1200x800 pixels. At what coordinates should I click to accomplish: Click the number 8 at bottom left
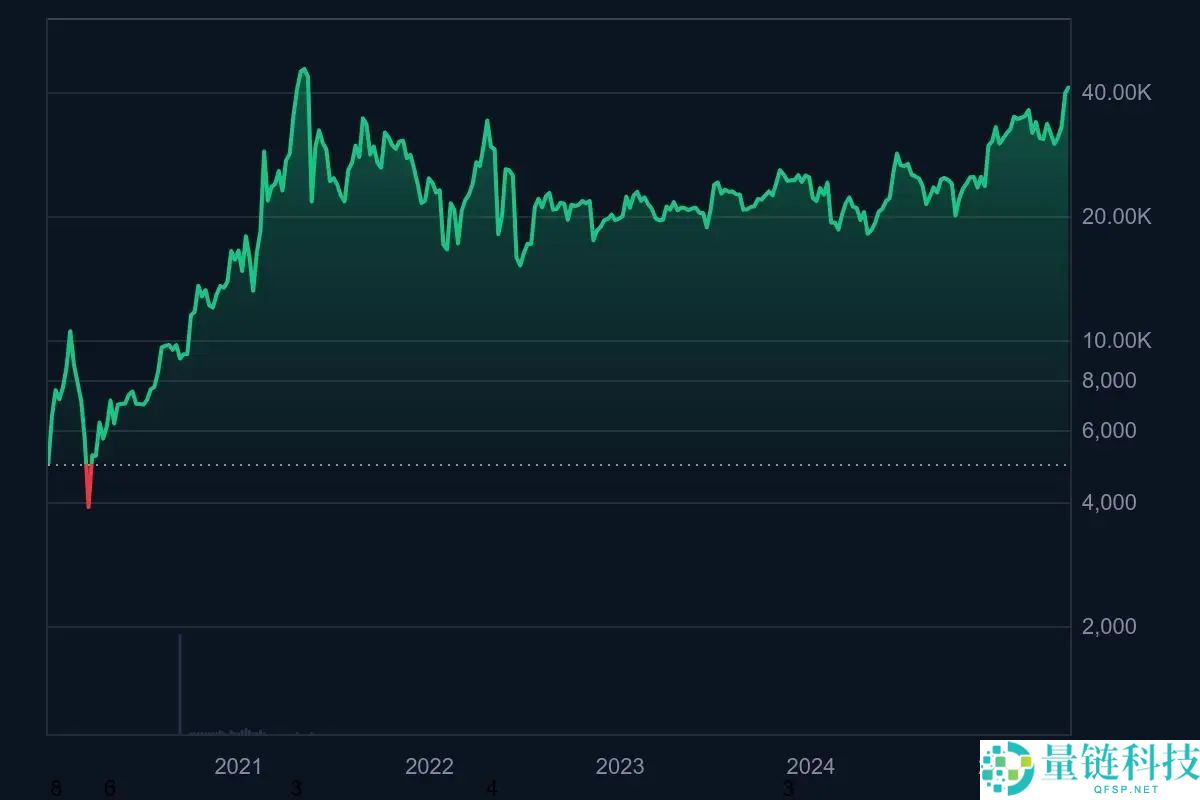[x=56, y=789]
